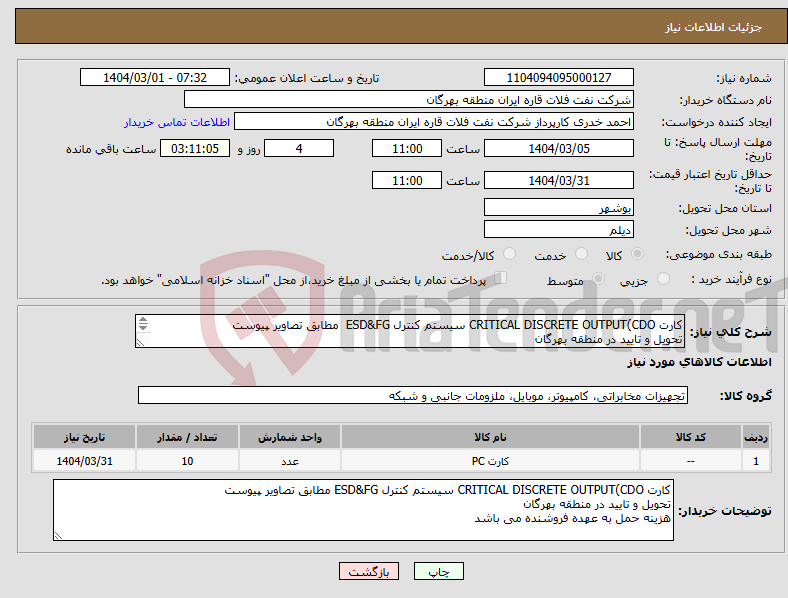Screen dimensions: 788x598
Task: Click the resize grip of شرح کلی نیاز box
Action: pyautogui.click(x=140, y=343)
